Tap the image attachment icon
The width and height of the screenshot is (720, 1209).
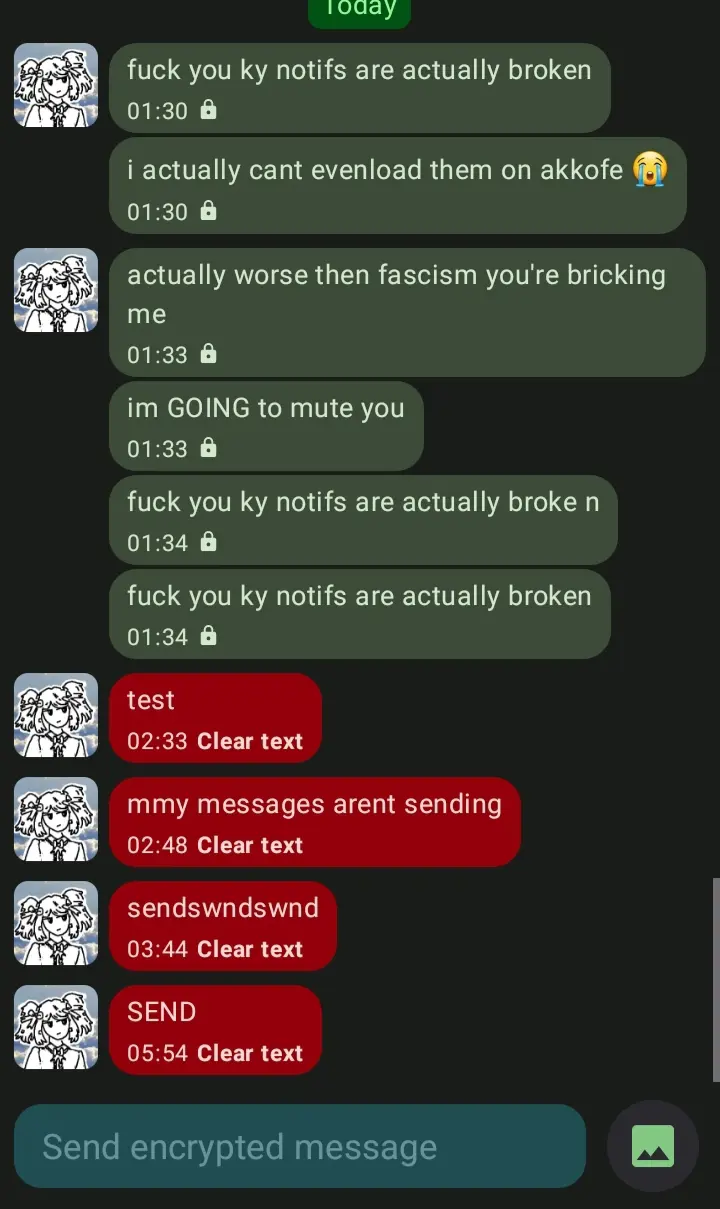(x=653, y=1146)
